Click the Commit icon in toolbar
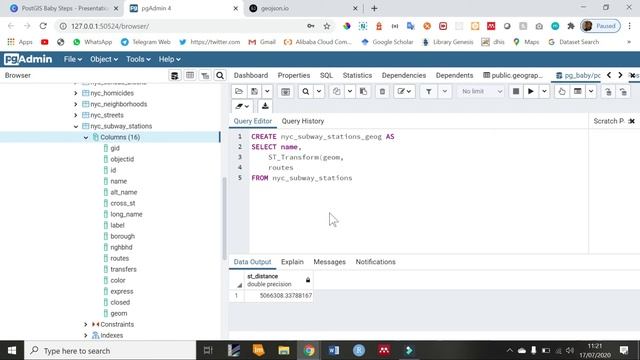Viewport: 640px width, 360px height. (608, 91)
